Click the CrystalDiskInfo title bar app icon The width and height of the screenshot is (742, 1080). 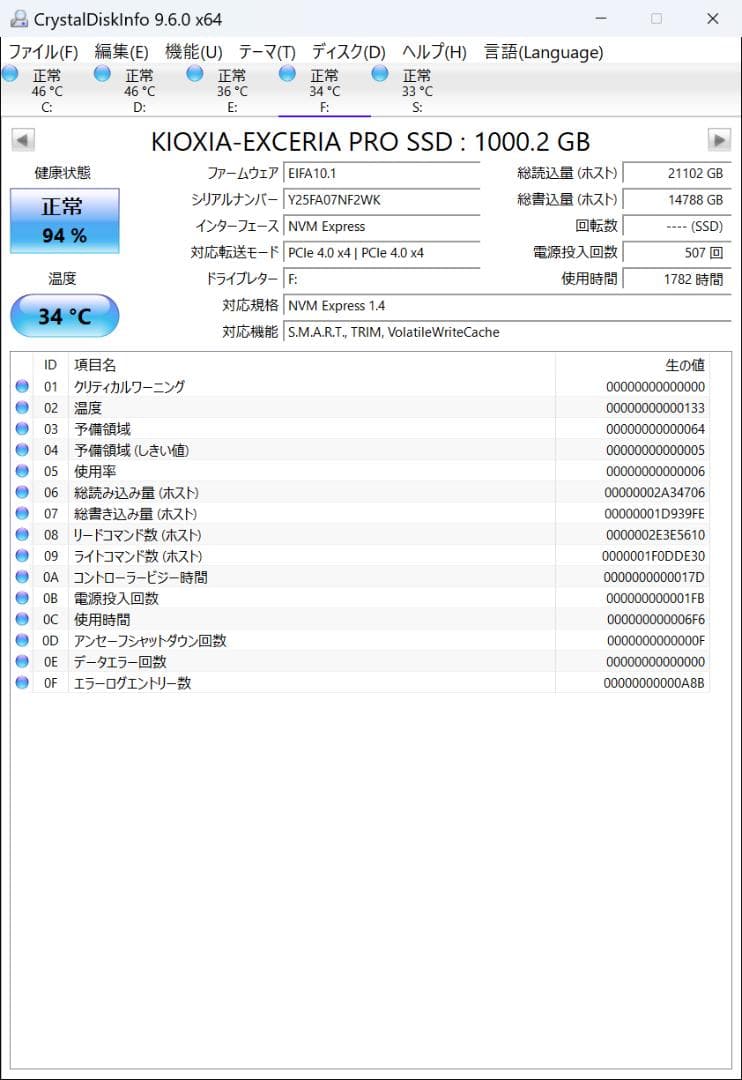point(19,19)
